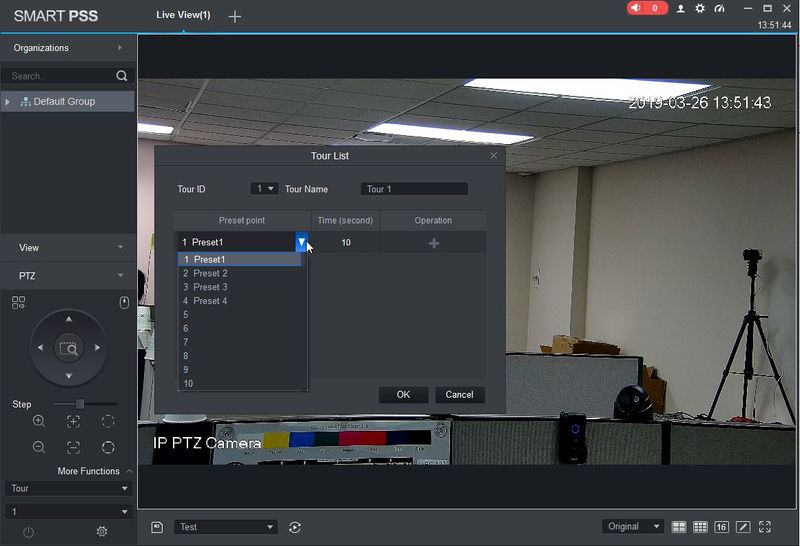
Task: Cancel the Tour List dialog
Action: tap(459, 394)
